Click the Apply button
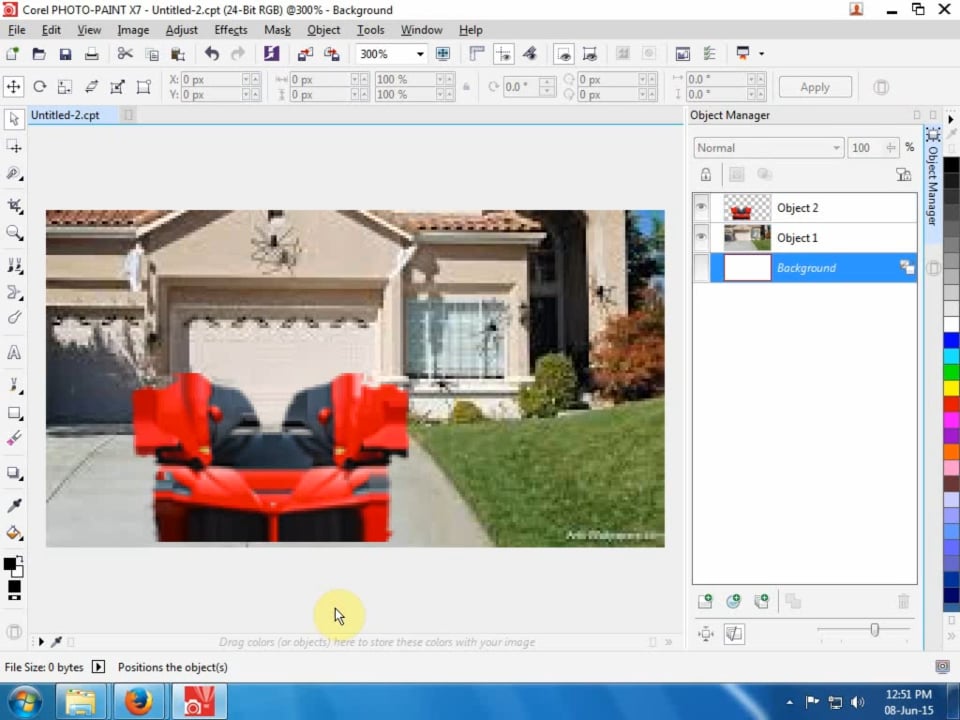Viewport: 960px width, 720px height. pos(815,87)
